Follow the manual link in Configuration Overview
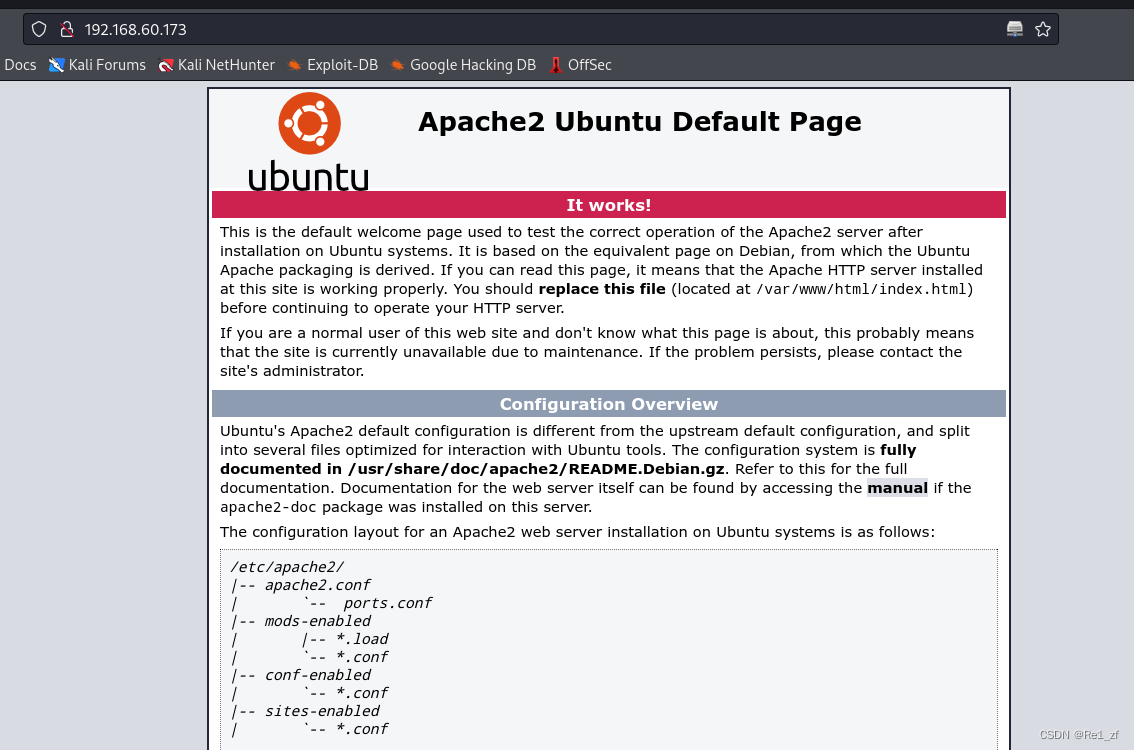Image resolution: width=1134 pixels, height=750 pixels. (897, 488)
